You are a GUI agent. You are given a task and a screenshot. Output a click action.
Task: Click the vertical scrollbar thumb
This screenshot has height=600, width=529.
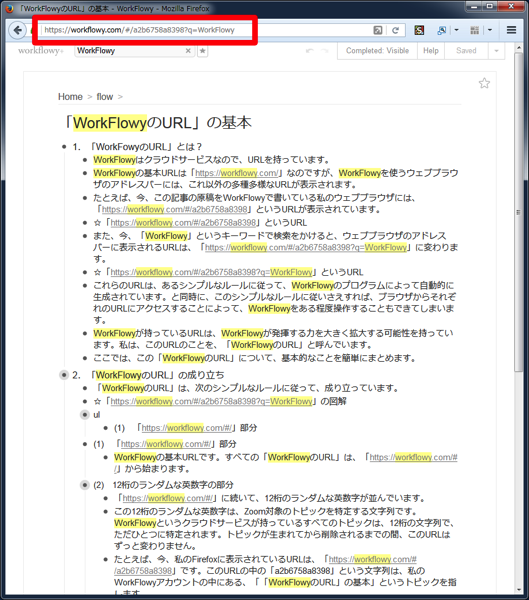[x=519, y=212]
